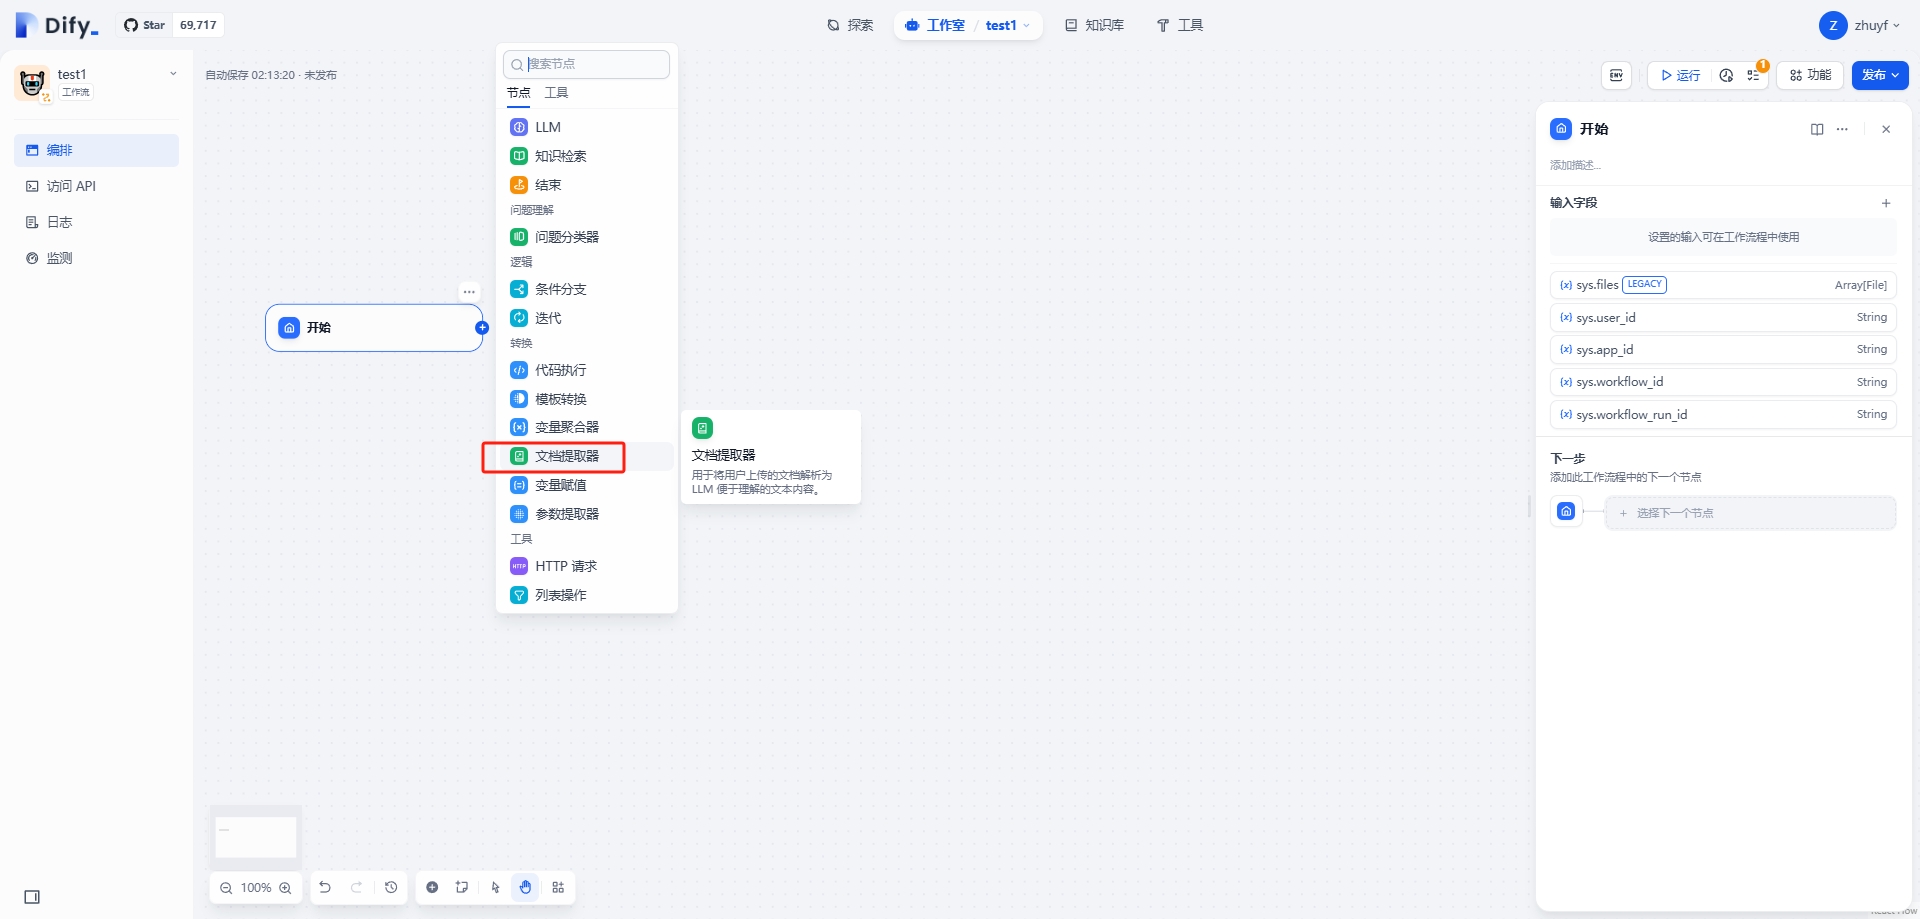Select 文档提取器 node from the list
This screenshot has width=1920, height=919.
point(566,456)
